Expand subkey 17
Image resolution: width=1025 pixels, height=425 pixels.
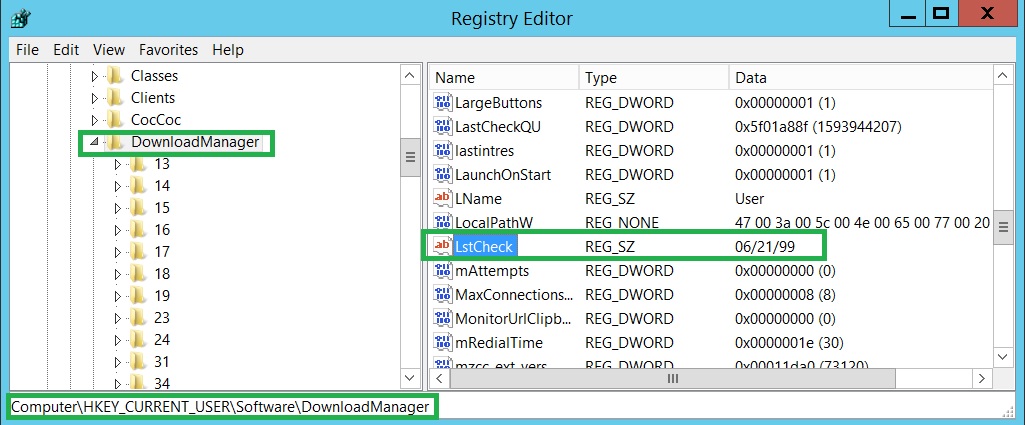pyautogui.click(x=118, y=252)
